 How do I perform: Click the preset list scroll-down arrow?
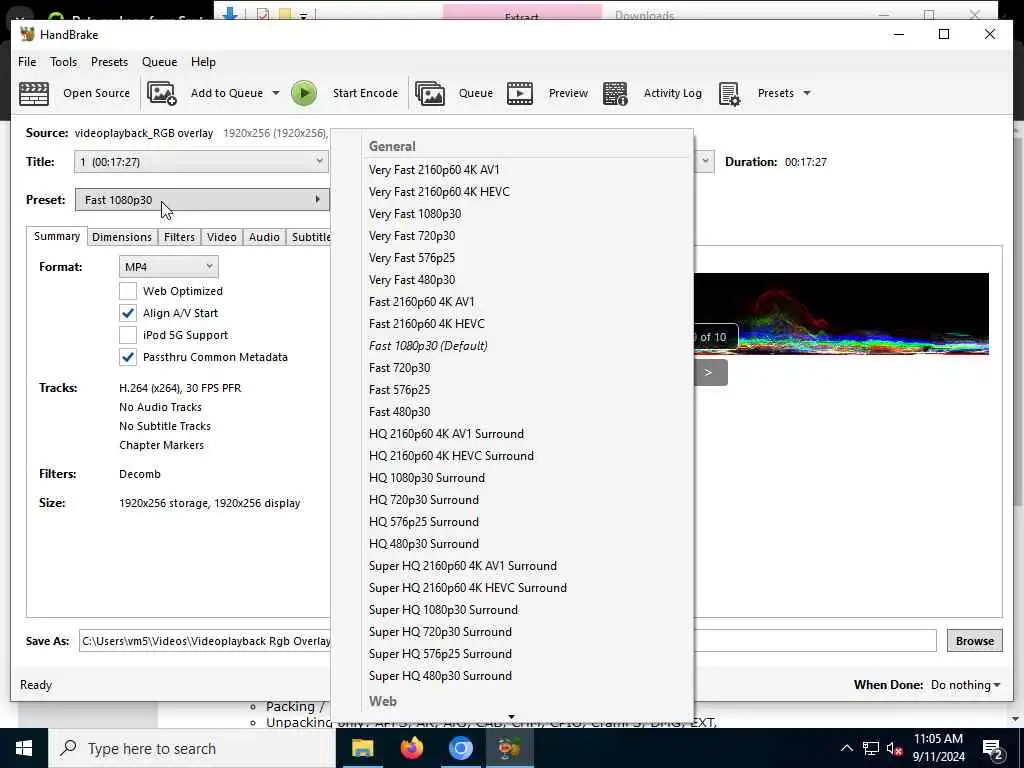tap(511, 717)
